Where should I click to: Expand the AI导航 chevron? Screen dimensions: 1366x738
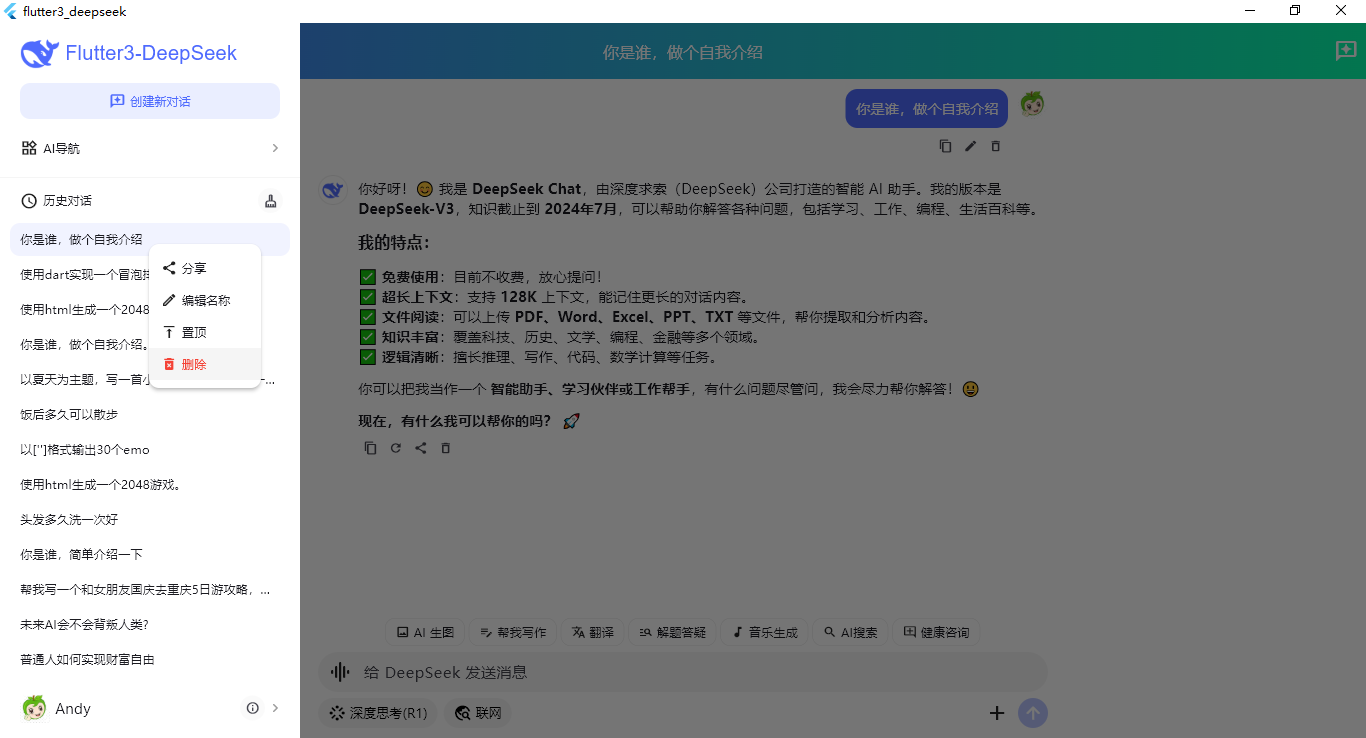[275, 148]
